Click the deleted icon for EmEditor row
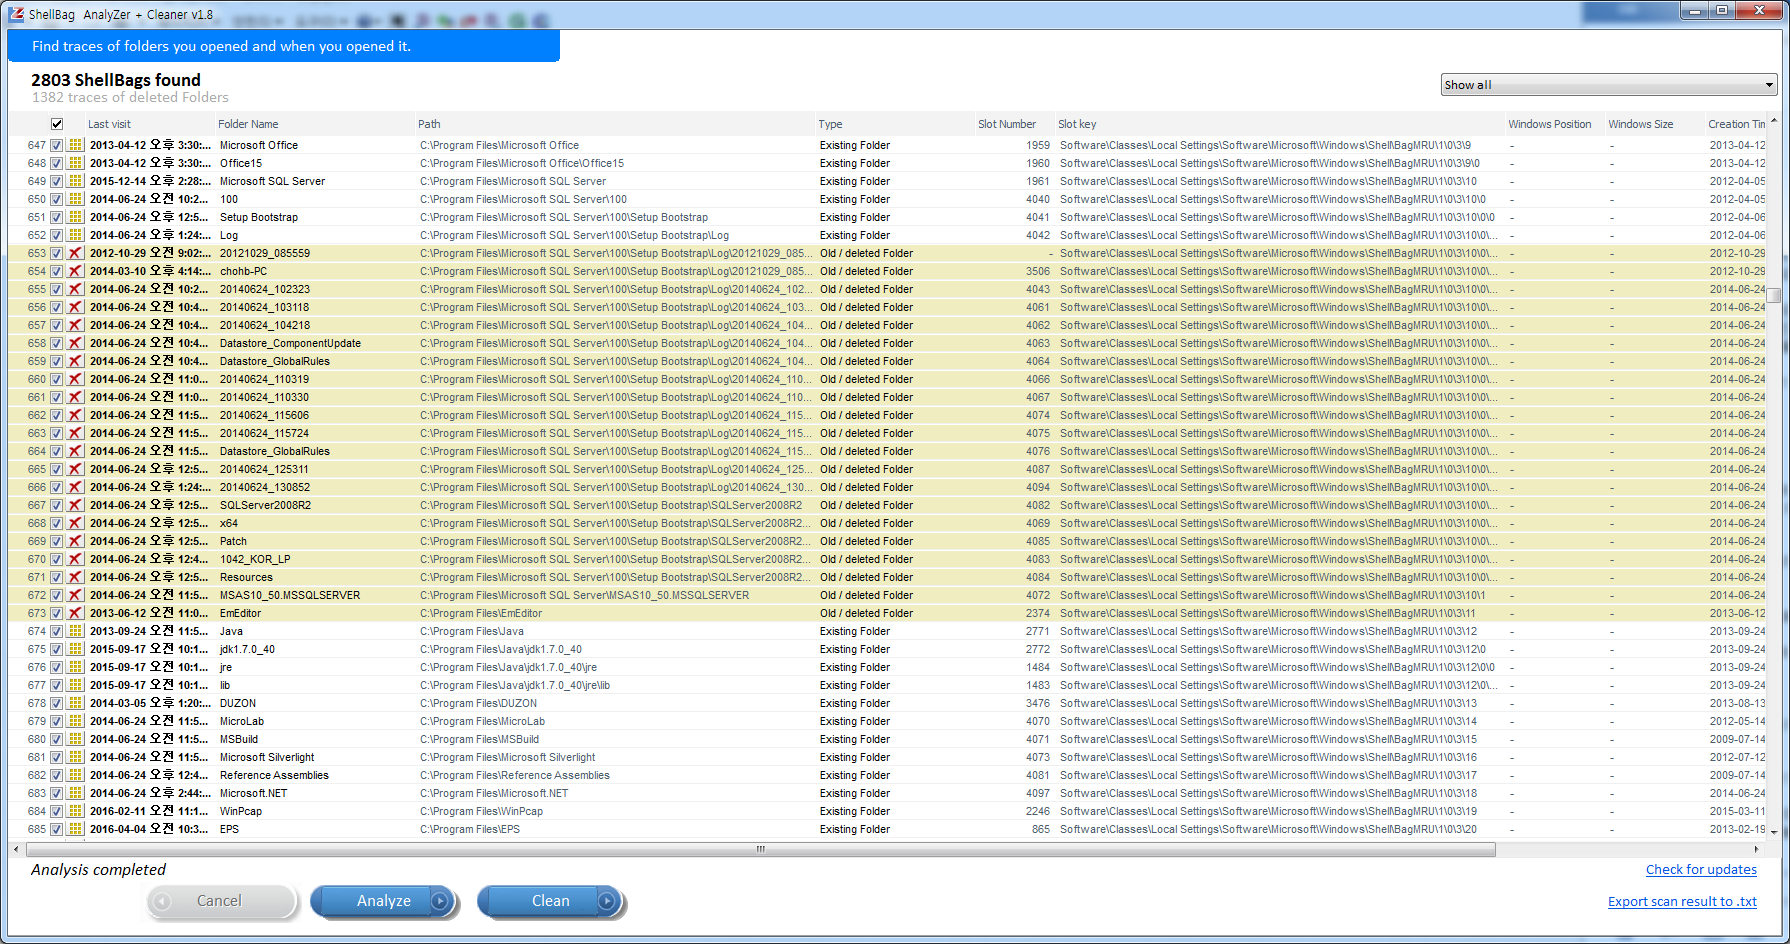Image resolution: width=1790 pixels, height=944 pixels. (76, 613)
